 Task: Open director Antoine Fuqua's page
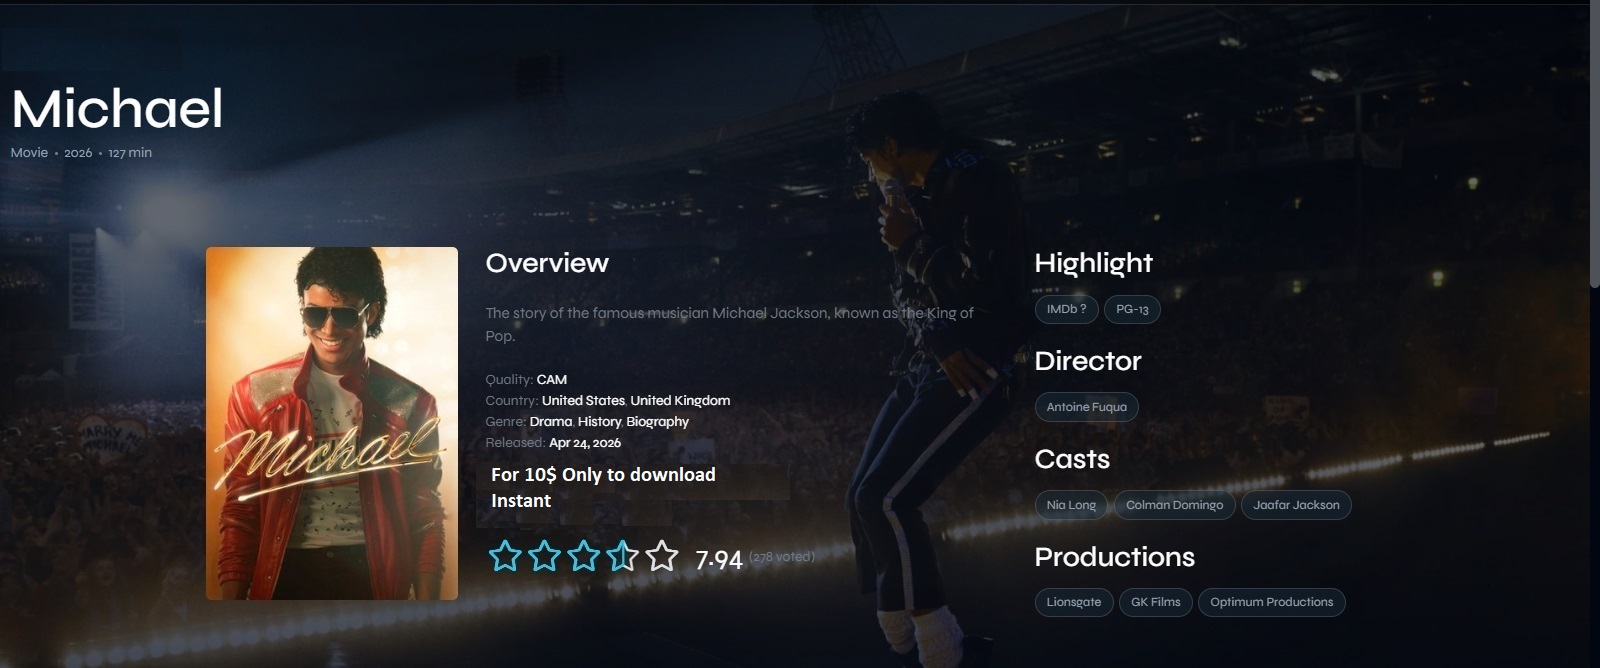pos(1086,407)
